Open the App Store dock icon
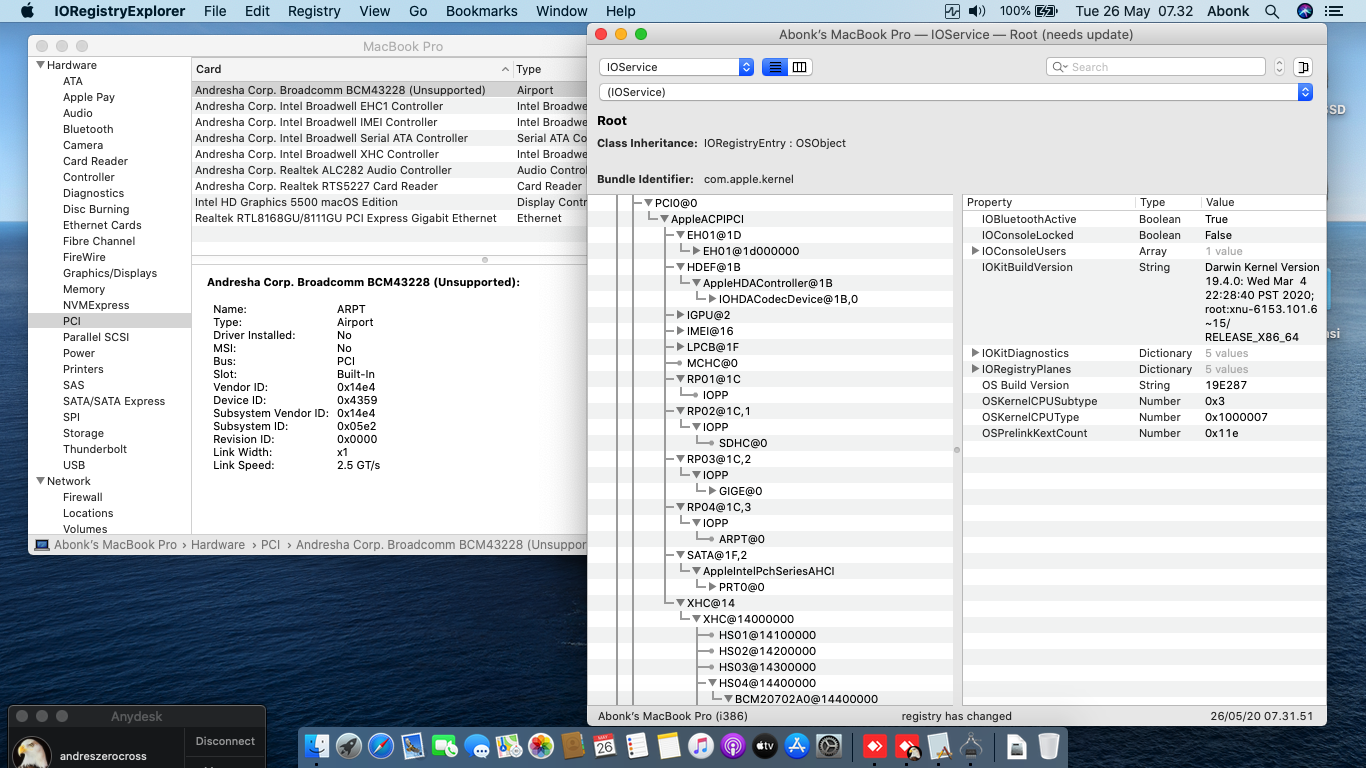Image resolution: width=1366 pixels, height=768 pixels. [x=797, y=746]
